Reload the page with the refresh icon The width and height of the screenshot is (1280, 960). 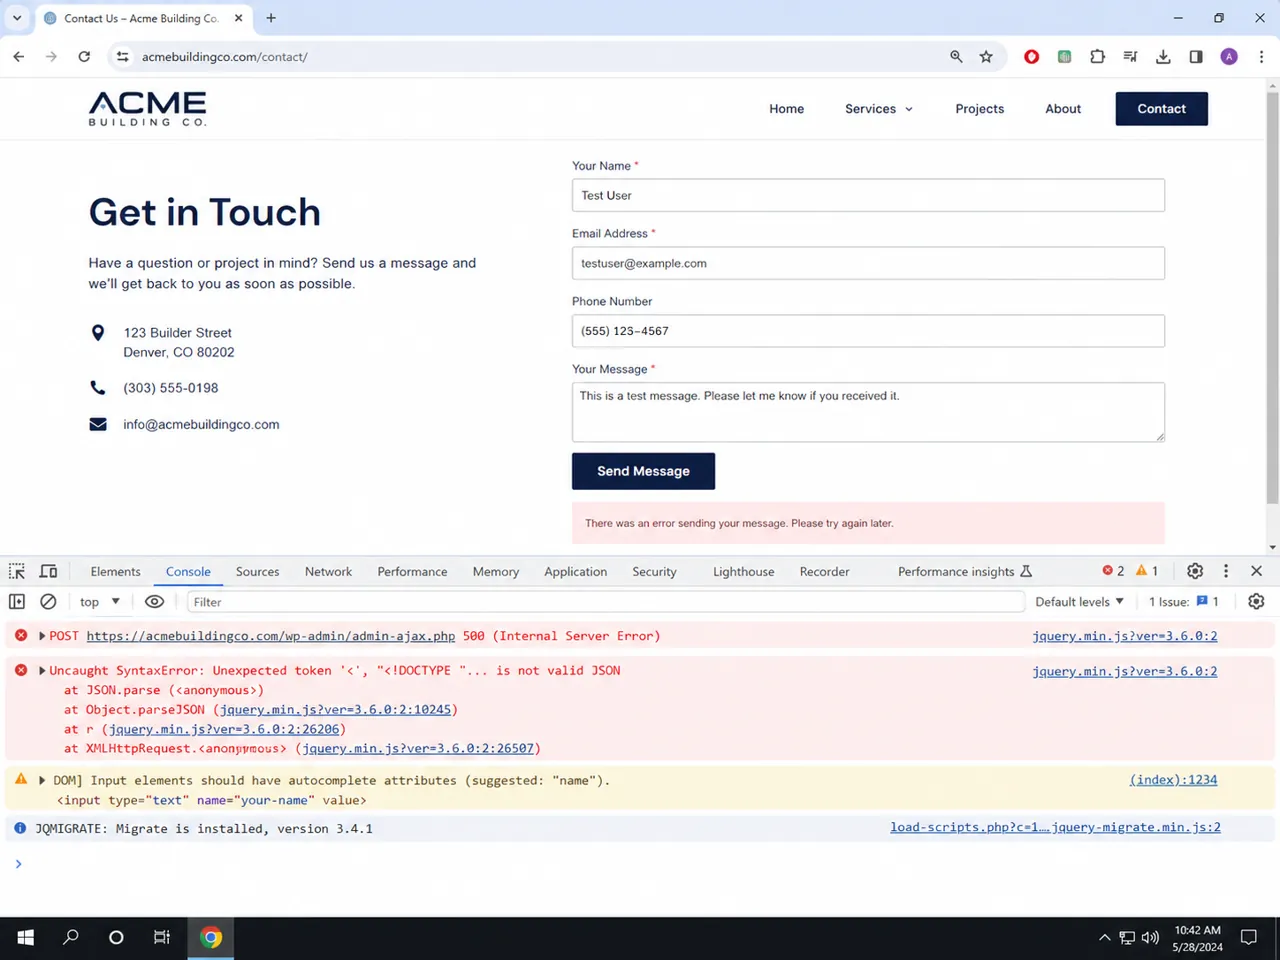tap(84, 57)
